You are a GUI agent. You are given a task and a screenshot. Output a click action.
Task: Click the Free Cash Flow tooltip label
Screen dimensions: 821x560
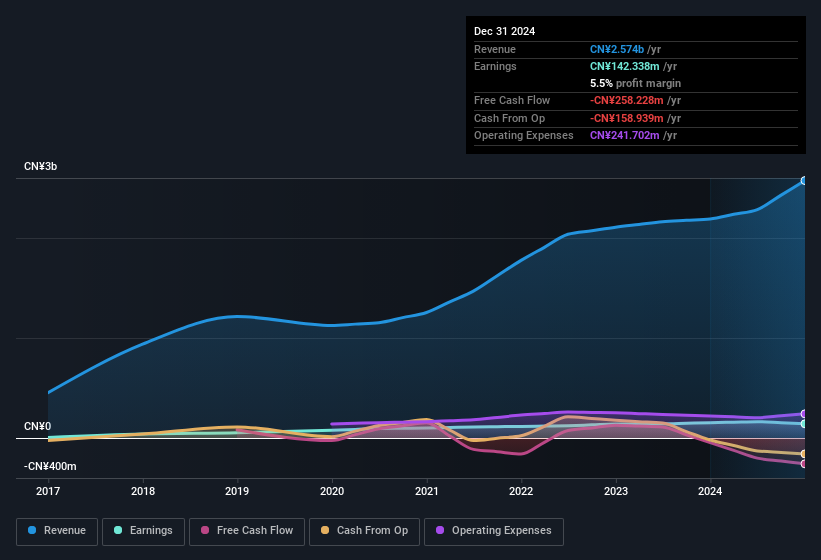[x=512, y=100]
